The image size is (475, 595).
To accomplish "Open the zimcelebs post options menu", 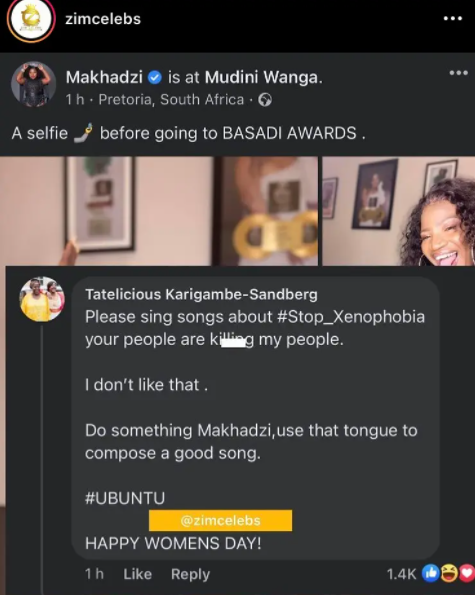I will (x=453, y=18).
